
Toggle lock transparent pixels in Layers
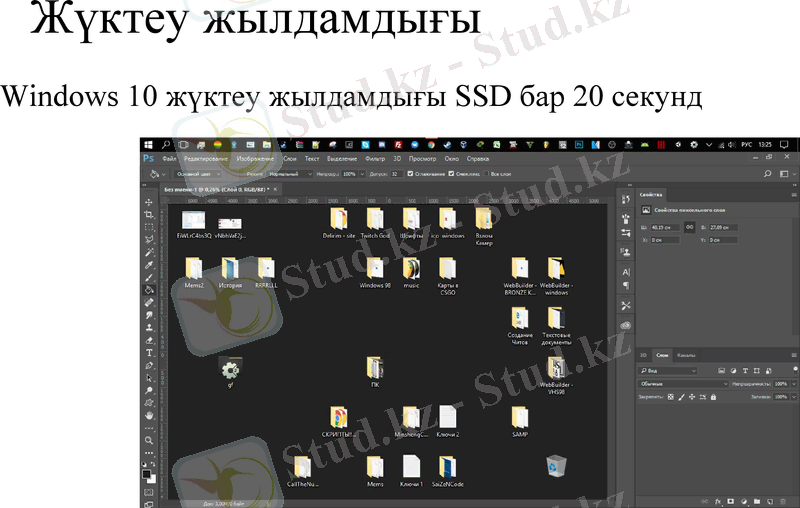tap(670, 397)
